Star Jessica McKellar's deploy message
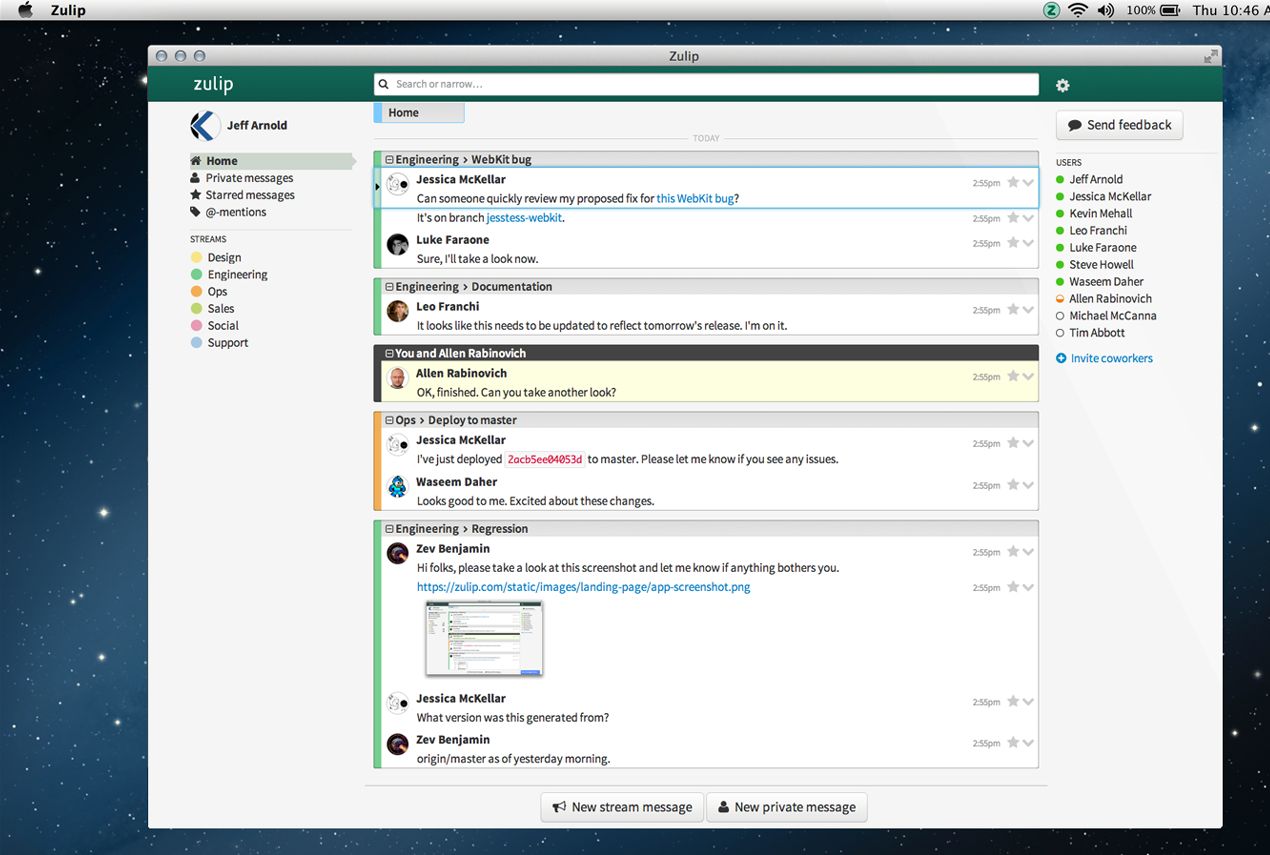The image size is (1270, 855). [1012, 443]
